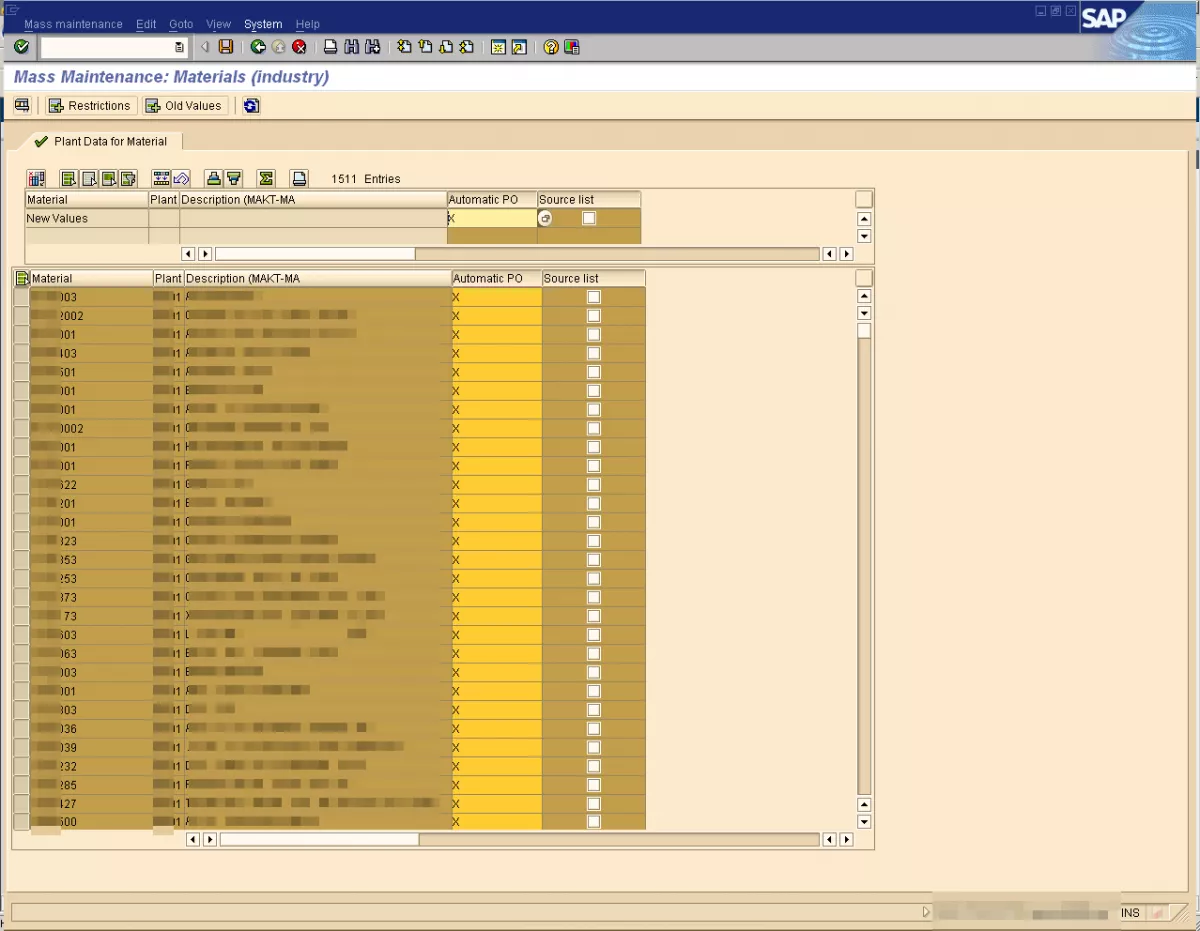Click the Print icon in the standard toolbar
This screenshot has height=931, width=1200.
331,47
